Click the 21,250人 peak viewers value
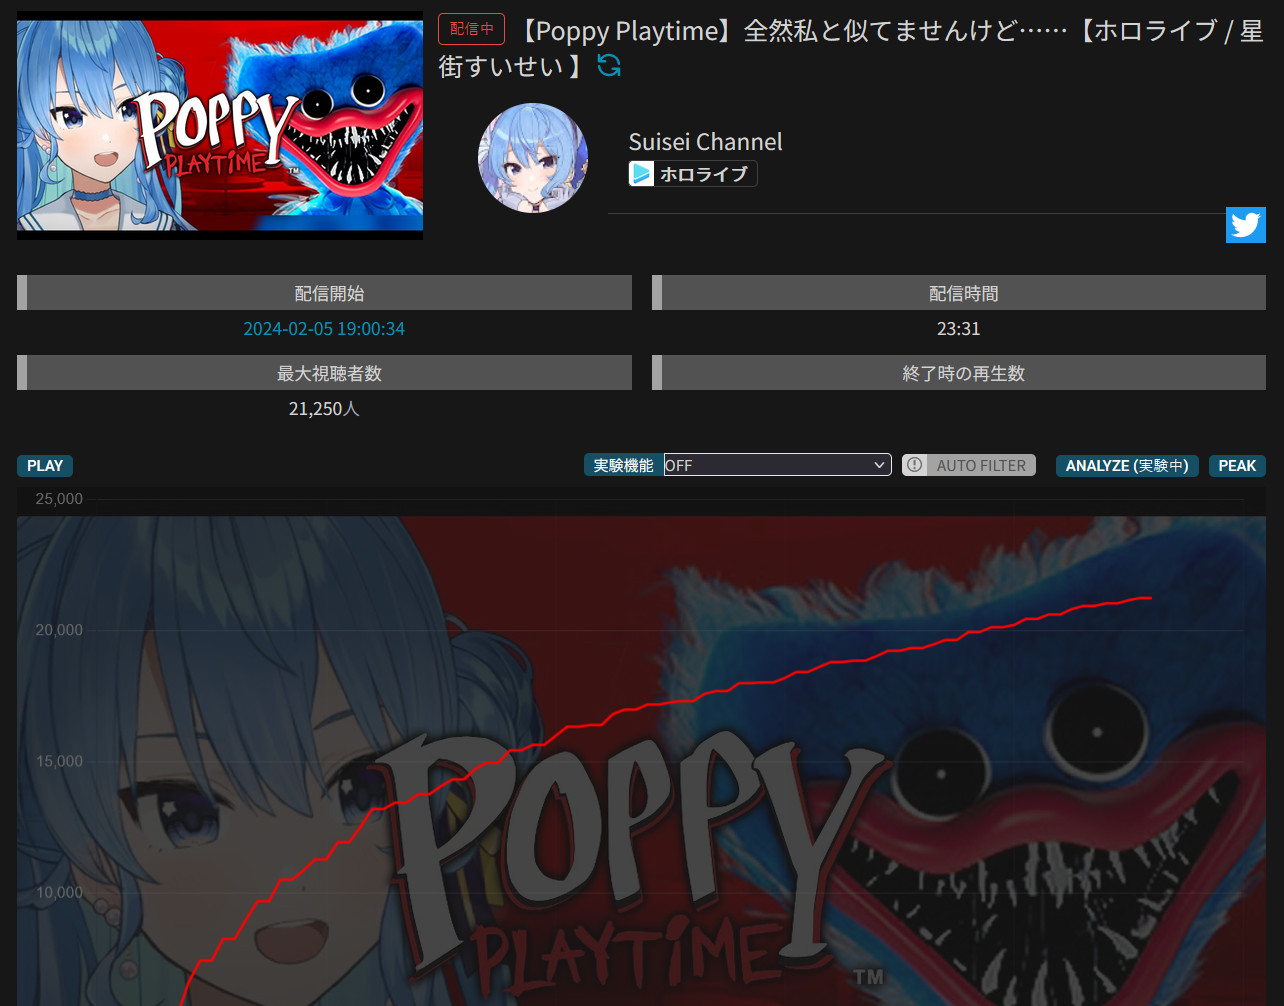The width and height of the screenshot is (1284, 1006). pyautogui.click(x=324, y=409)
